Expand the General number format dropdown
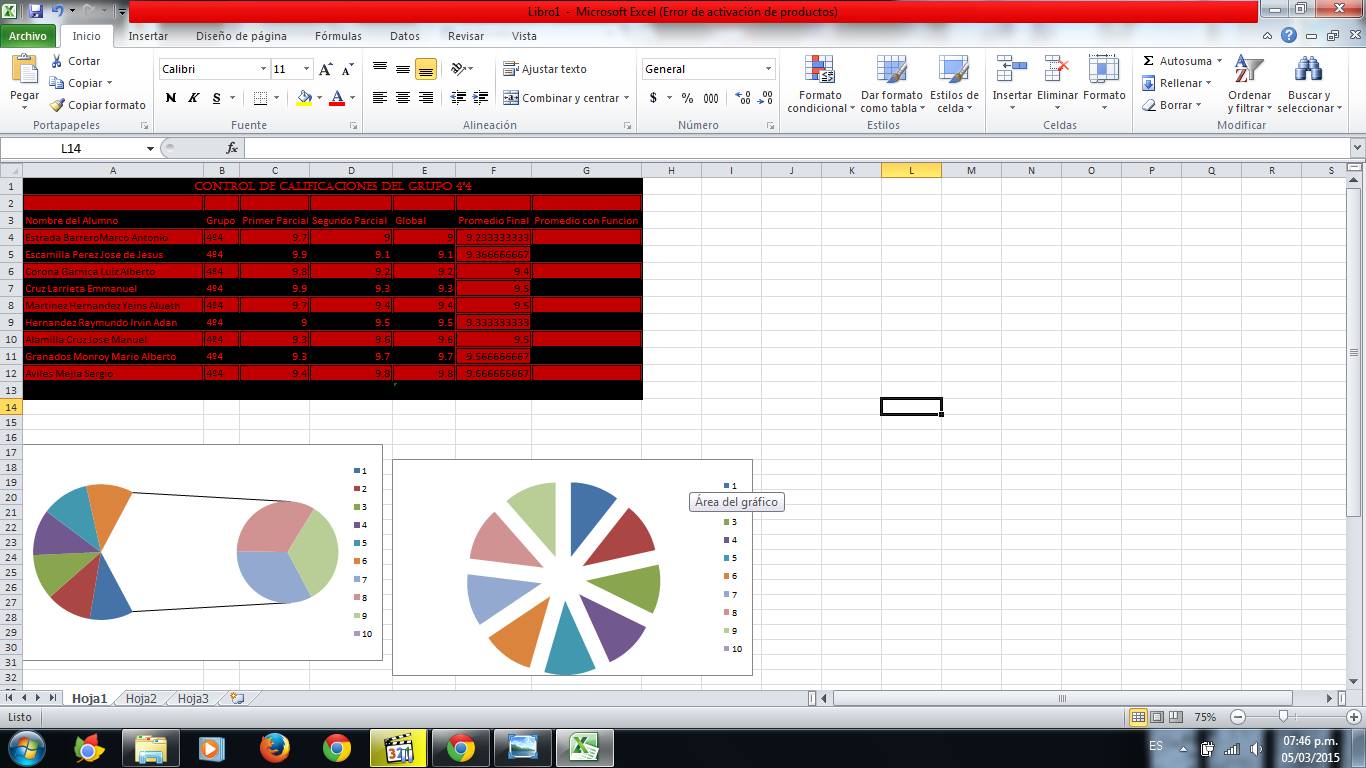 point(768,69)
